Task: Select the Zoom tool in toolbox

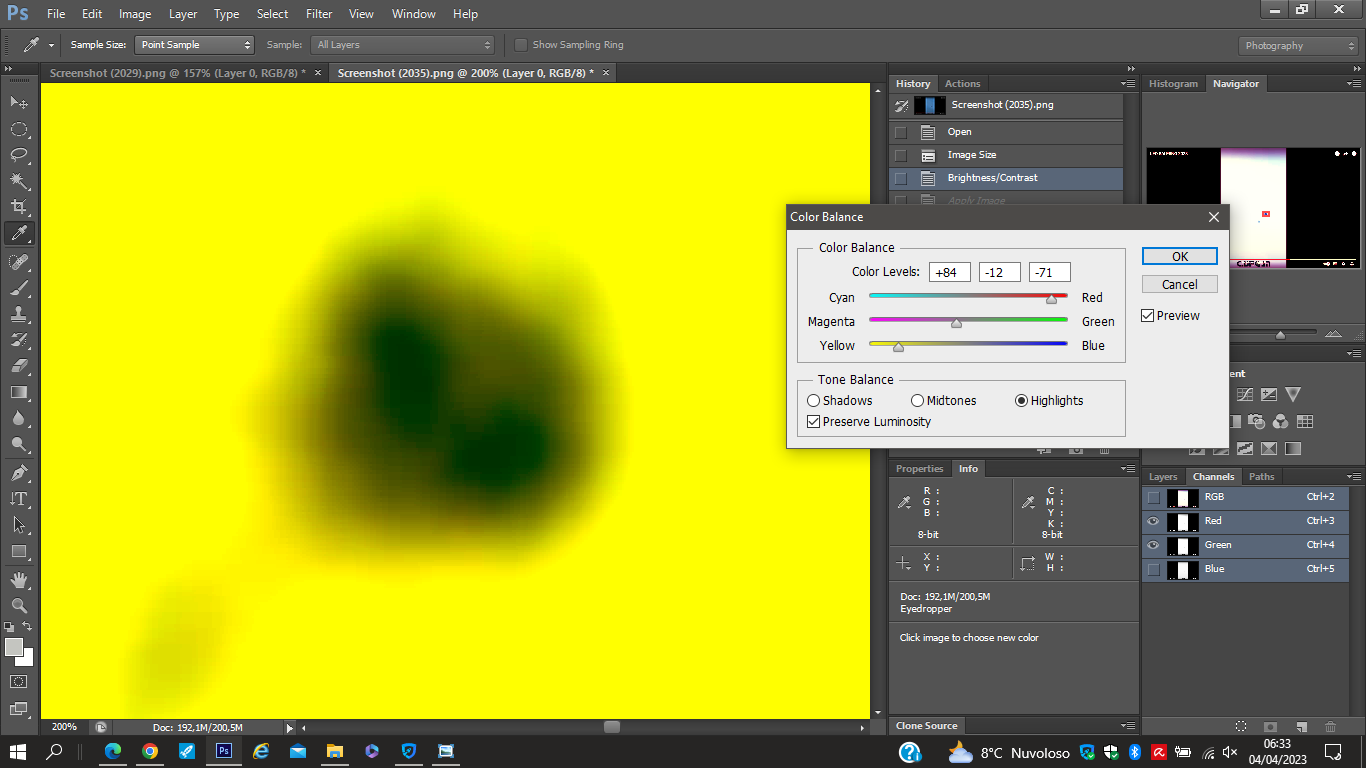Action: pos(19,606)
